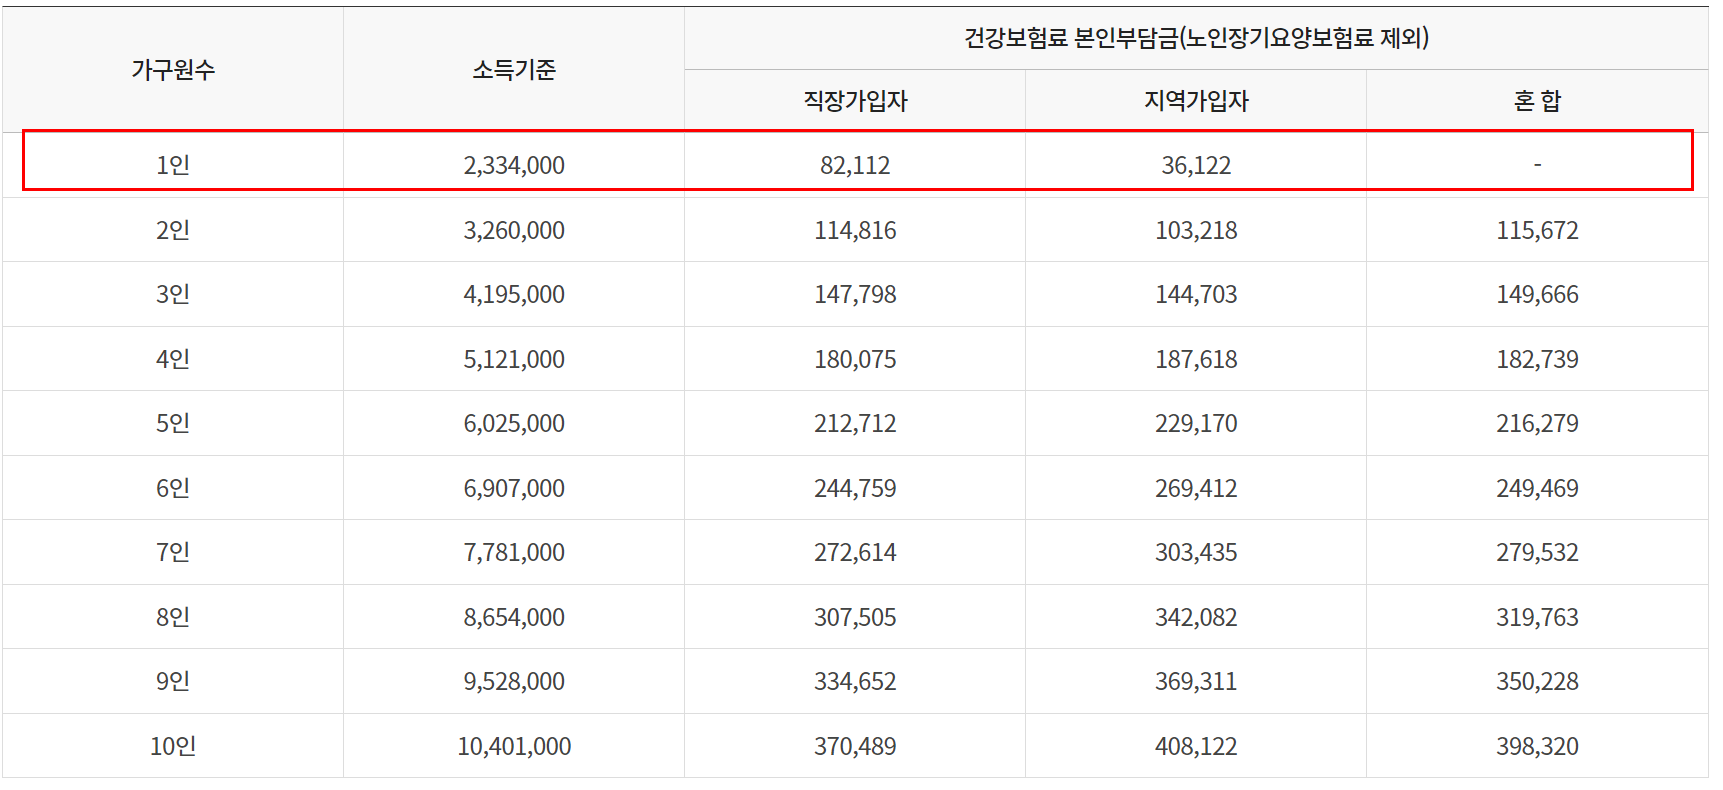
Task: Click the 7인 household row label
Action: (173, 552)
